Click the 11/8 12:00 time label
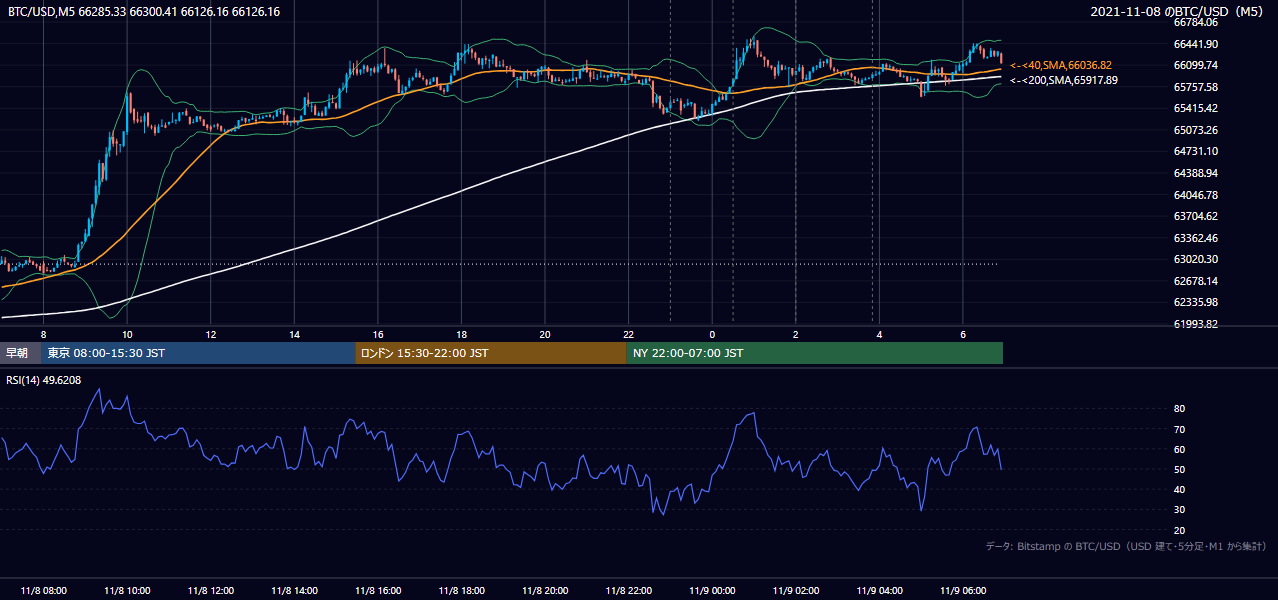Image resolution: width=1278 pixels, height=600 pixels. click(210, 590)
